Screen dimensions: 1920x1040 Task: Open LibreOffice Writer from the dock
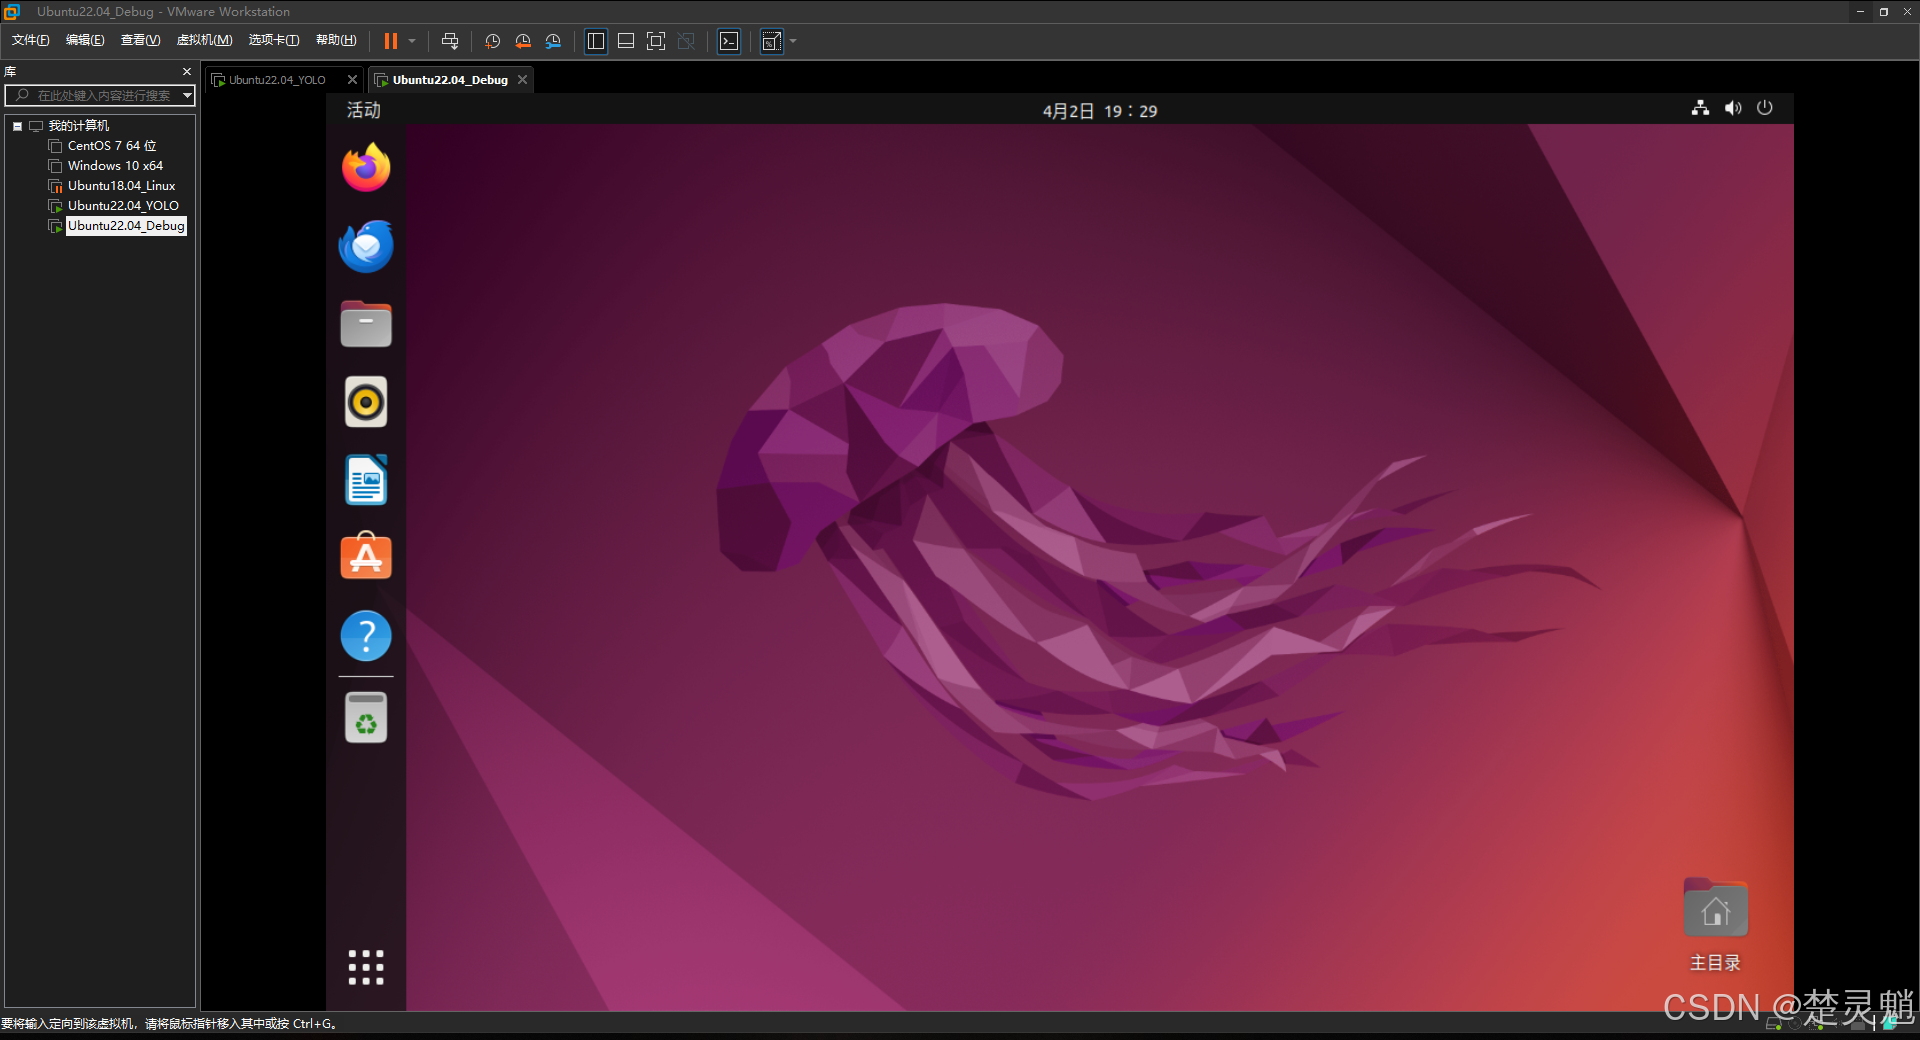click(366, 480)
